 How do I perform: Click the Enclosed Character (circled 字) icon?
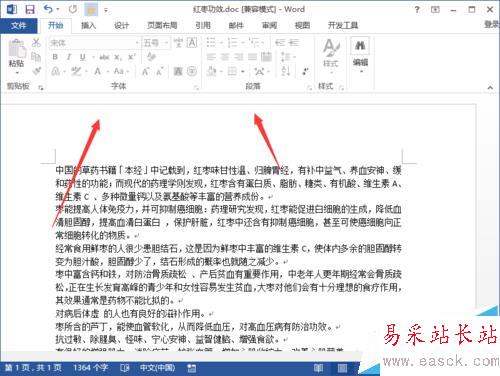coord(192,71)
